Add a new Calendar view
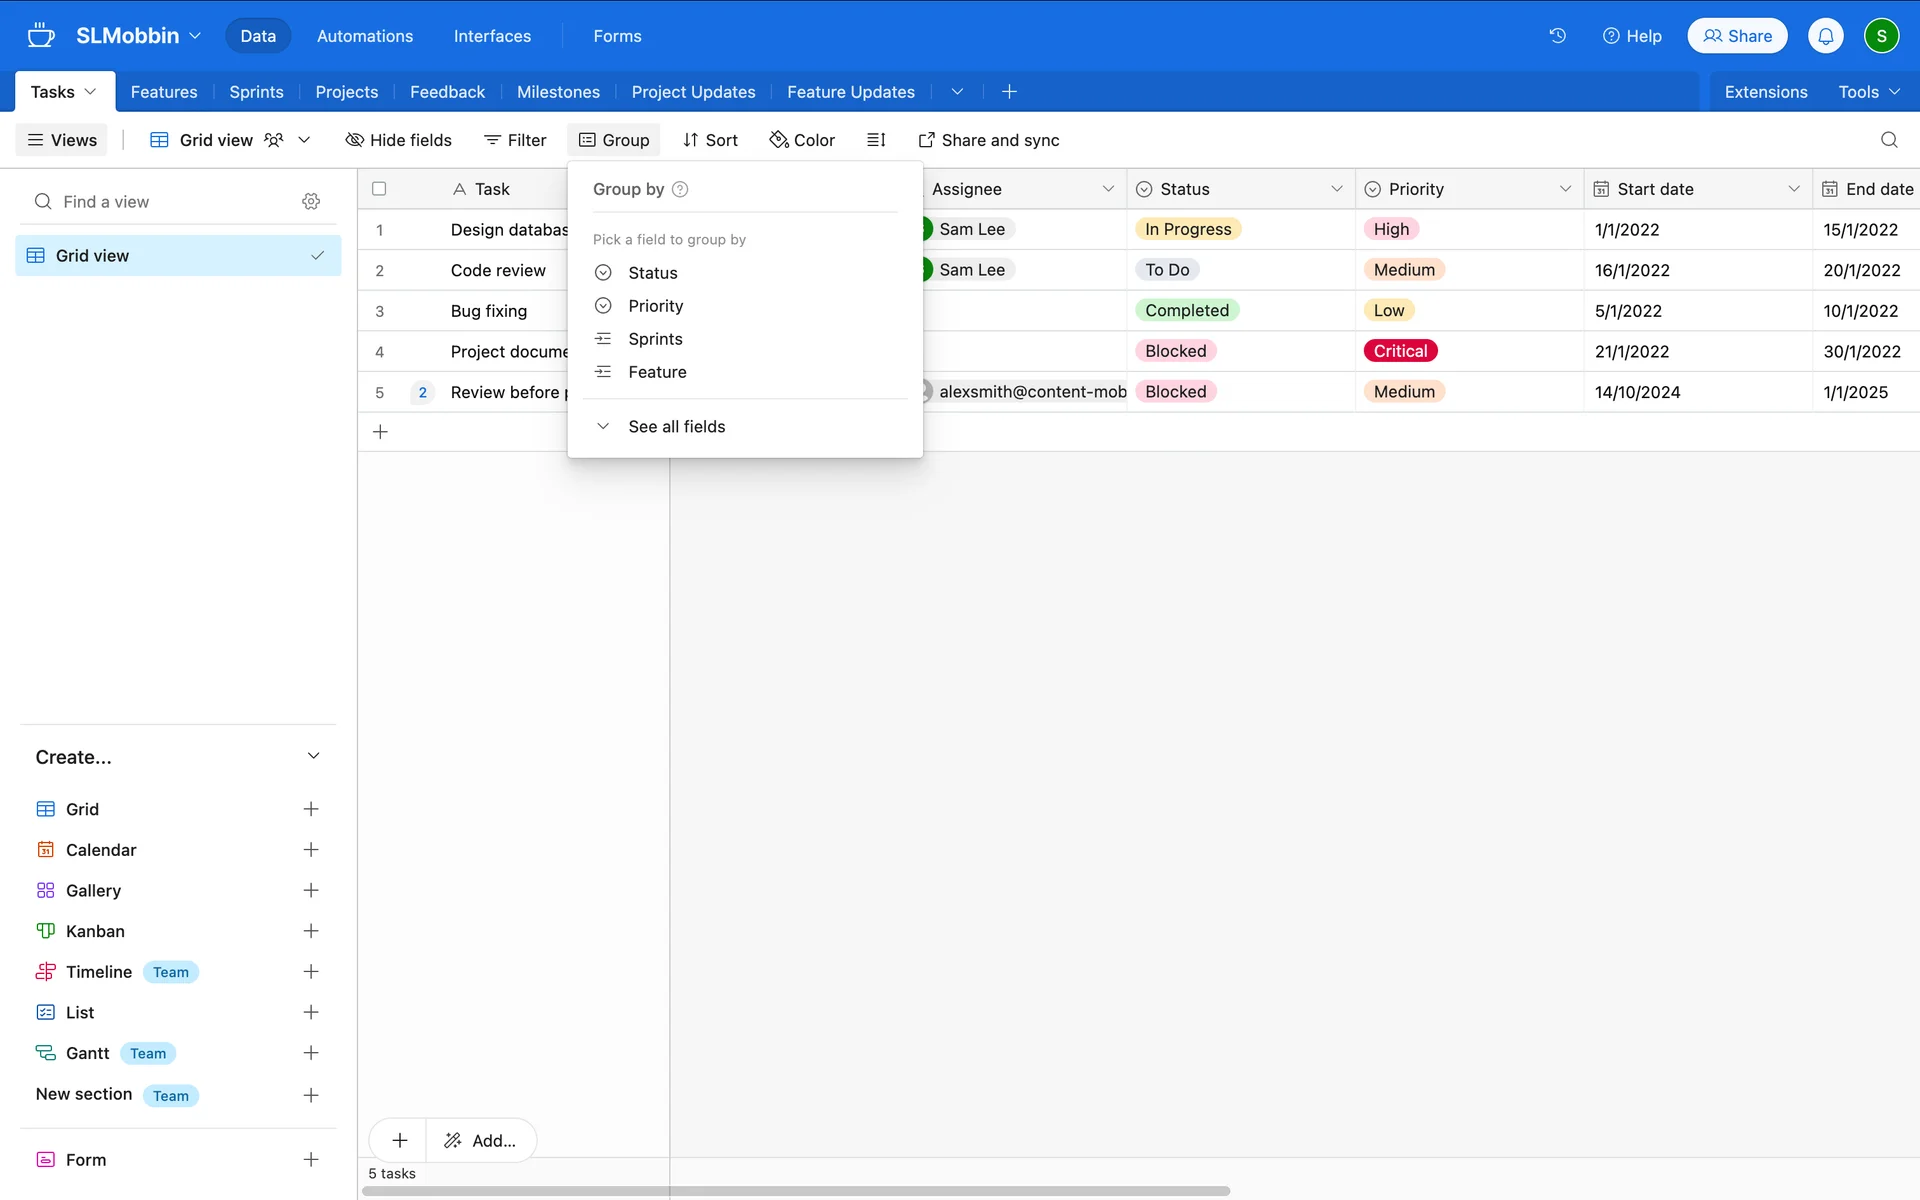 311,850
